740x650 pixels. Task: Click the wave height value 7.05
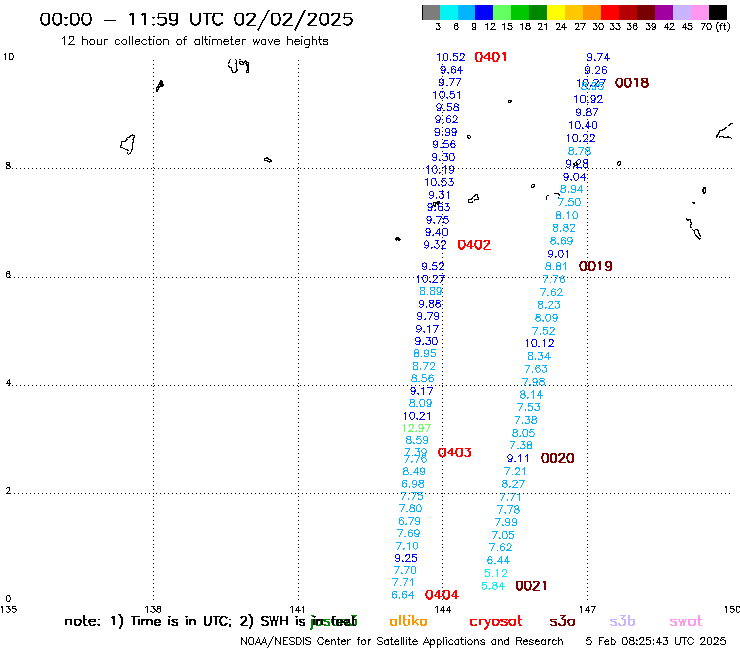[x=503, y=535]
